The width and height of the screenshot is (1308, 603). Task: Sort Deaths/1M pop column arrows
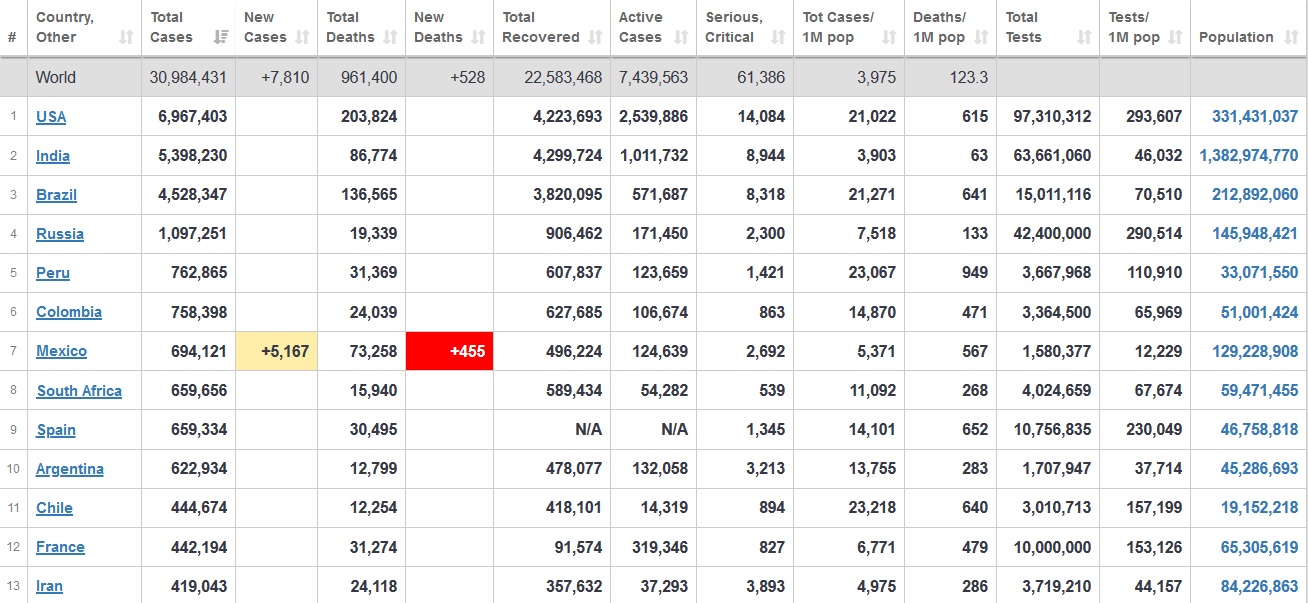(x=982, y=37)
